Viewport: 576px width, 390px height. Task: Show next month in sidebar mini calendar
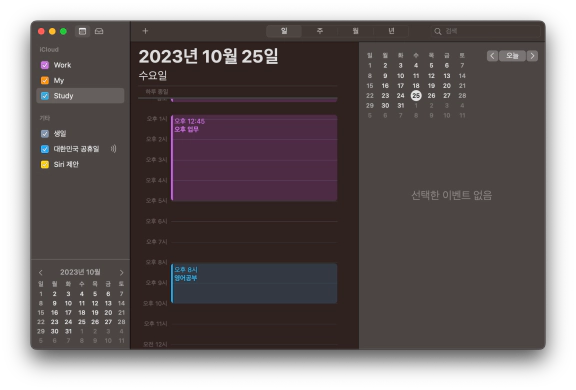click(122, 272)
